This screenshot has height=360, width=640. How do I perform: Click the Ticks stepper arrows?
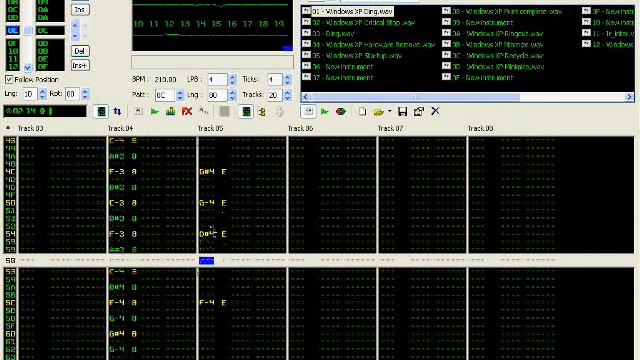click(287, 80)
